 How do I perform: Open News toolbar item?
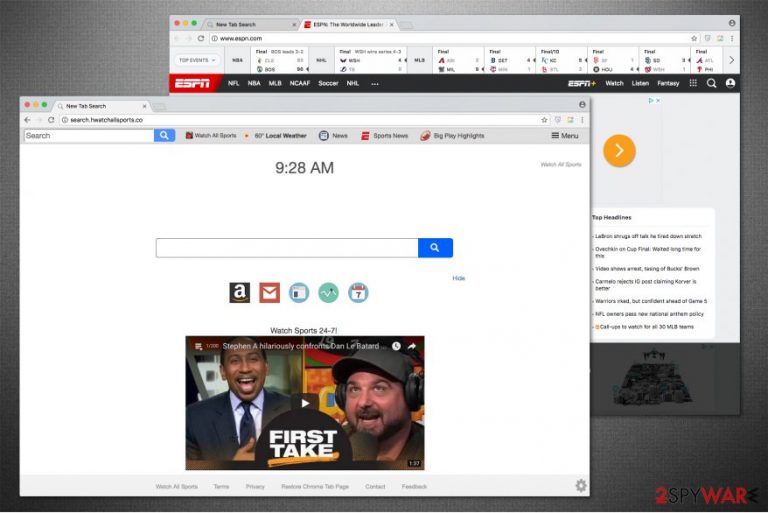pyautogui.click(x=333, y=136)
